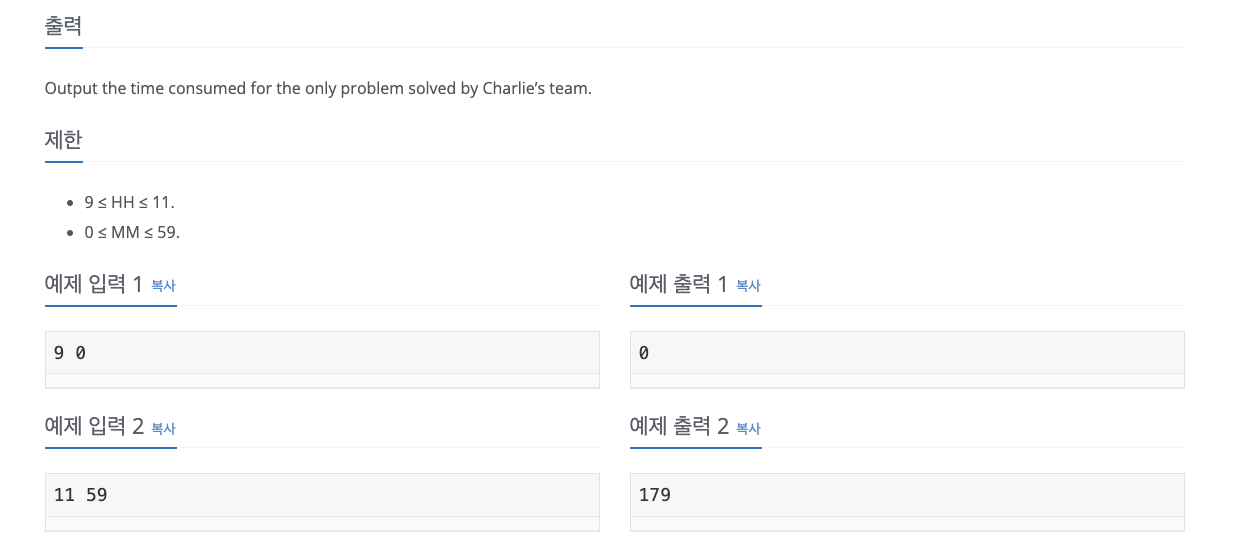Viewport: 1244px width, 554px height.
Task: Copy sample output 1 via 복사 link
Action: [748, 285]
